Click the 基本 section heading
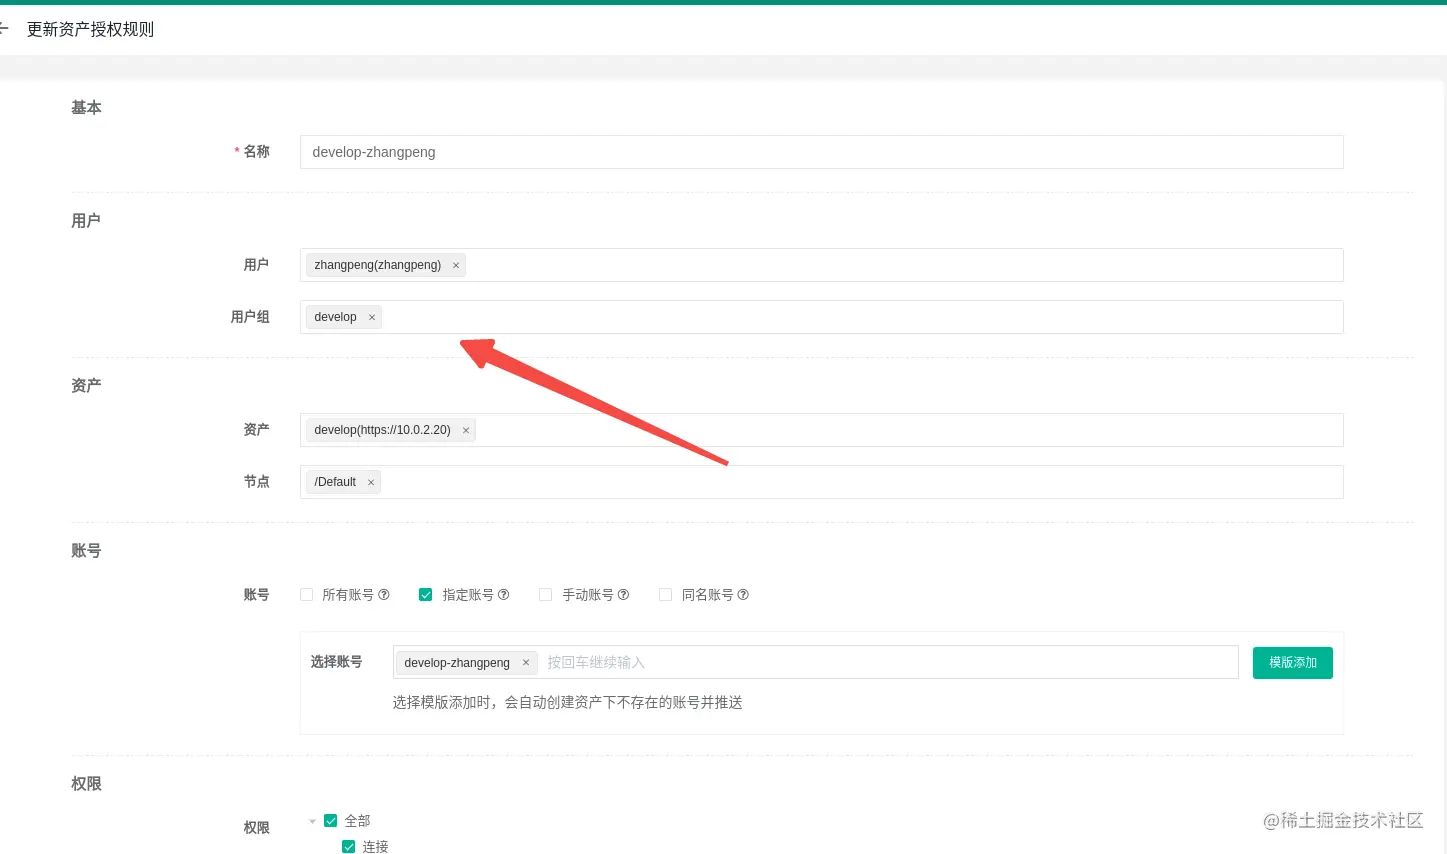The width and height of the screenshot is (1447, 854). point(86,107)
